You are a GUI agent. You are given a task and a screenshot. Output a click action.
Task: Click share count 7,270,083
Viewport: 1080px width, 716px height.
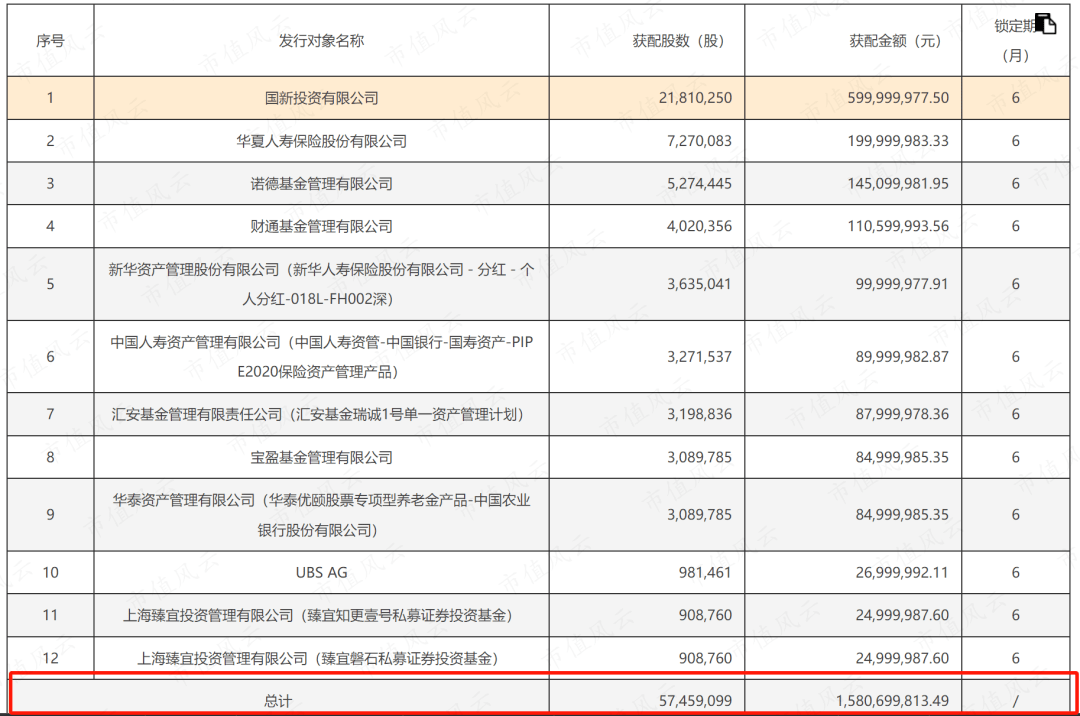pyautogui.click(x=699, y=141)
